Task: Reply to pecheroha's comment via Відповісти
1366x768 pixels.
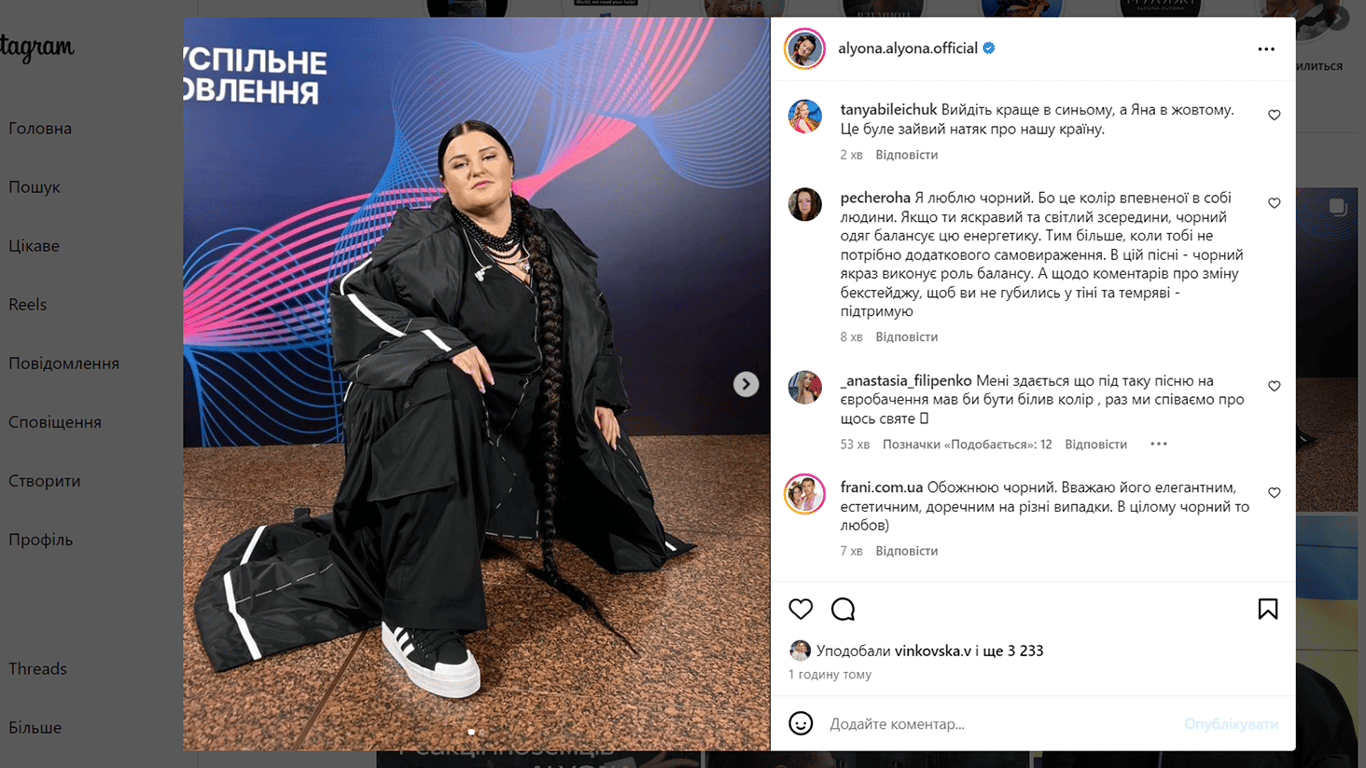Action: tap(907, 337)
